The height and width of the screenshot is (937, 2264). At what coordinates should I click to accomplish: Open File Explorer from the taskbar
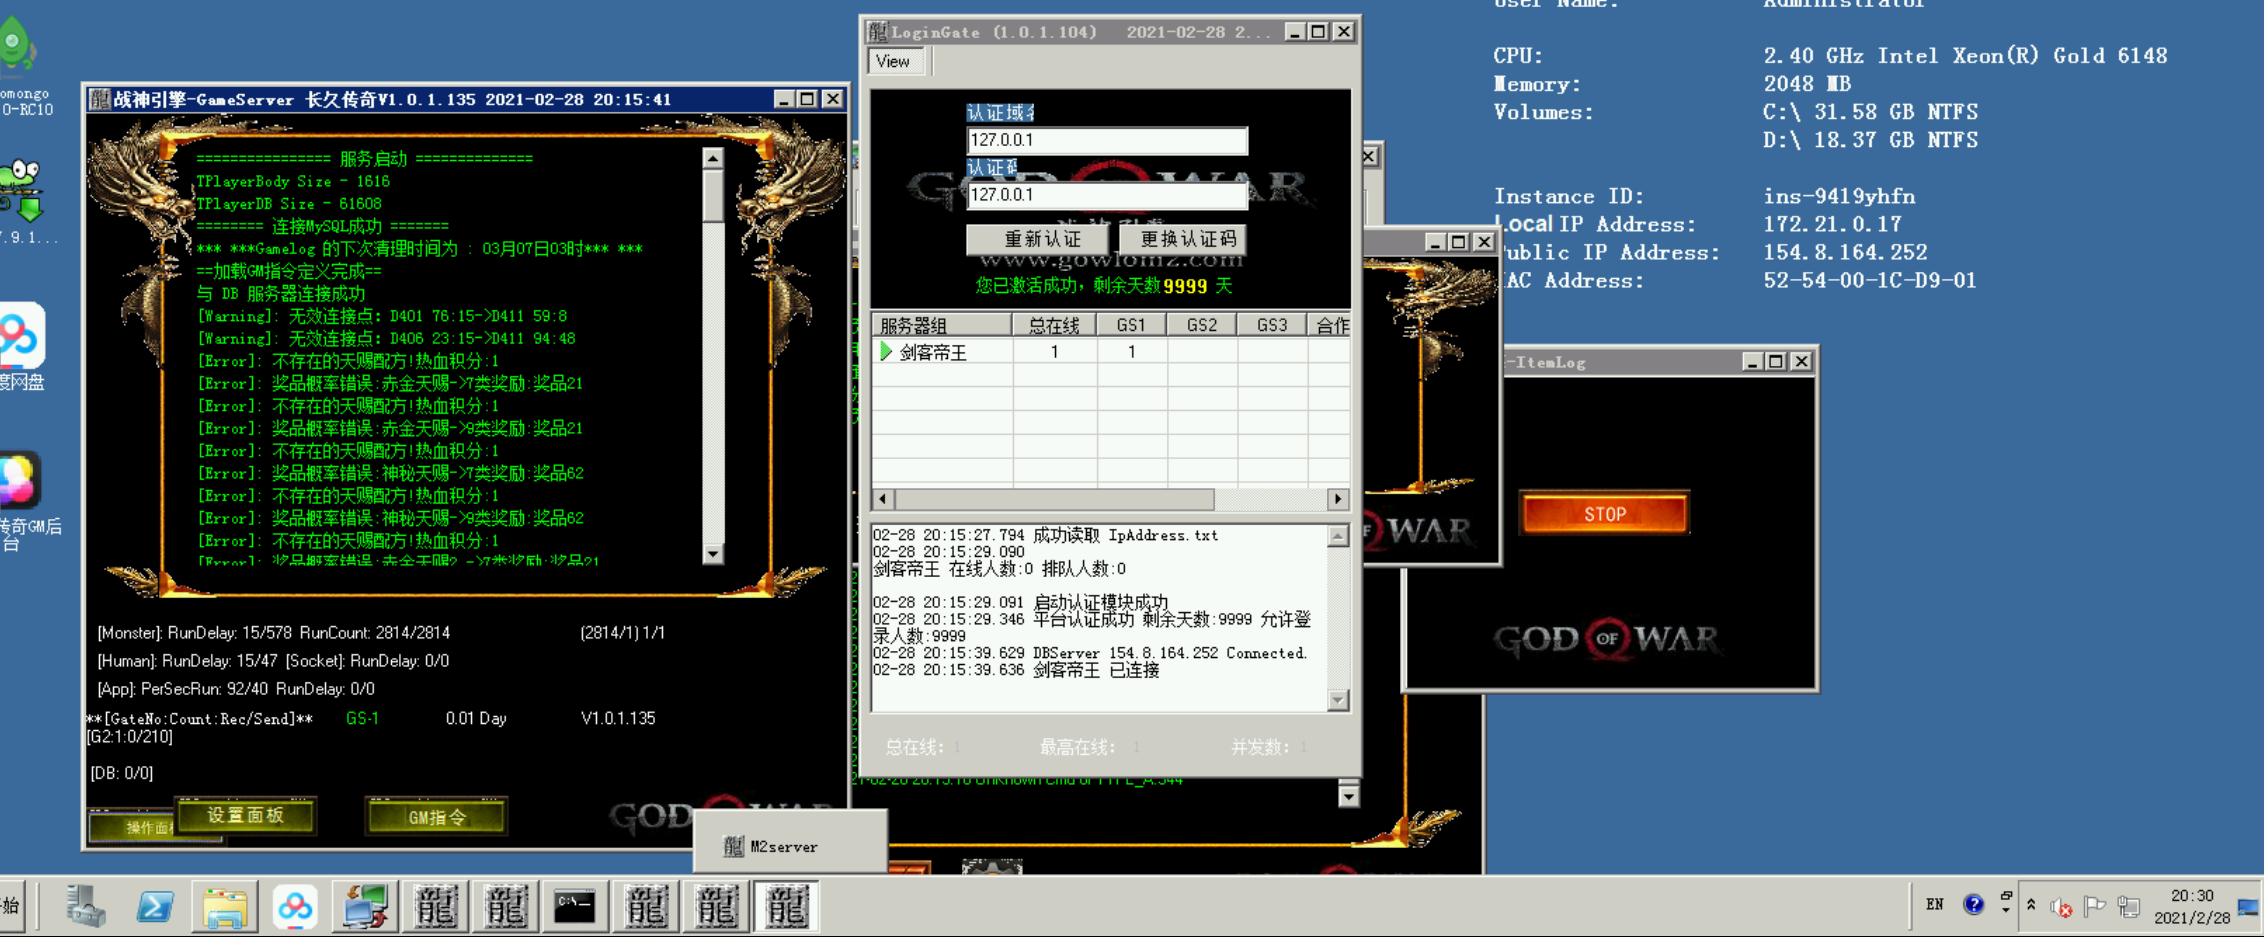tap(225, 907)
